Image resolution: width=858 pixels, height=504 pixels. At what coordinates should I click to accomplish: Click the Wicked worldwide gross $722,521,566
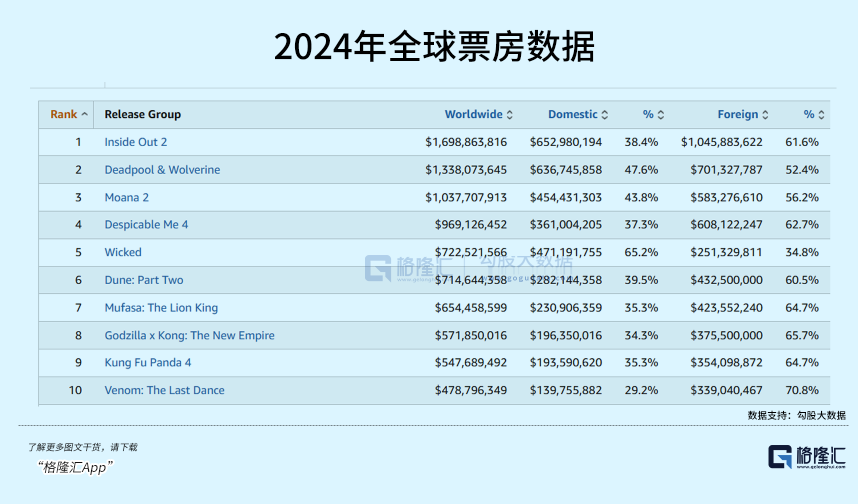(x=470, y=252)
